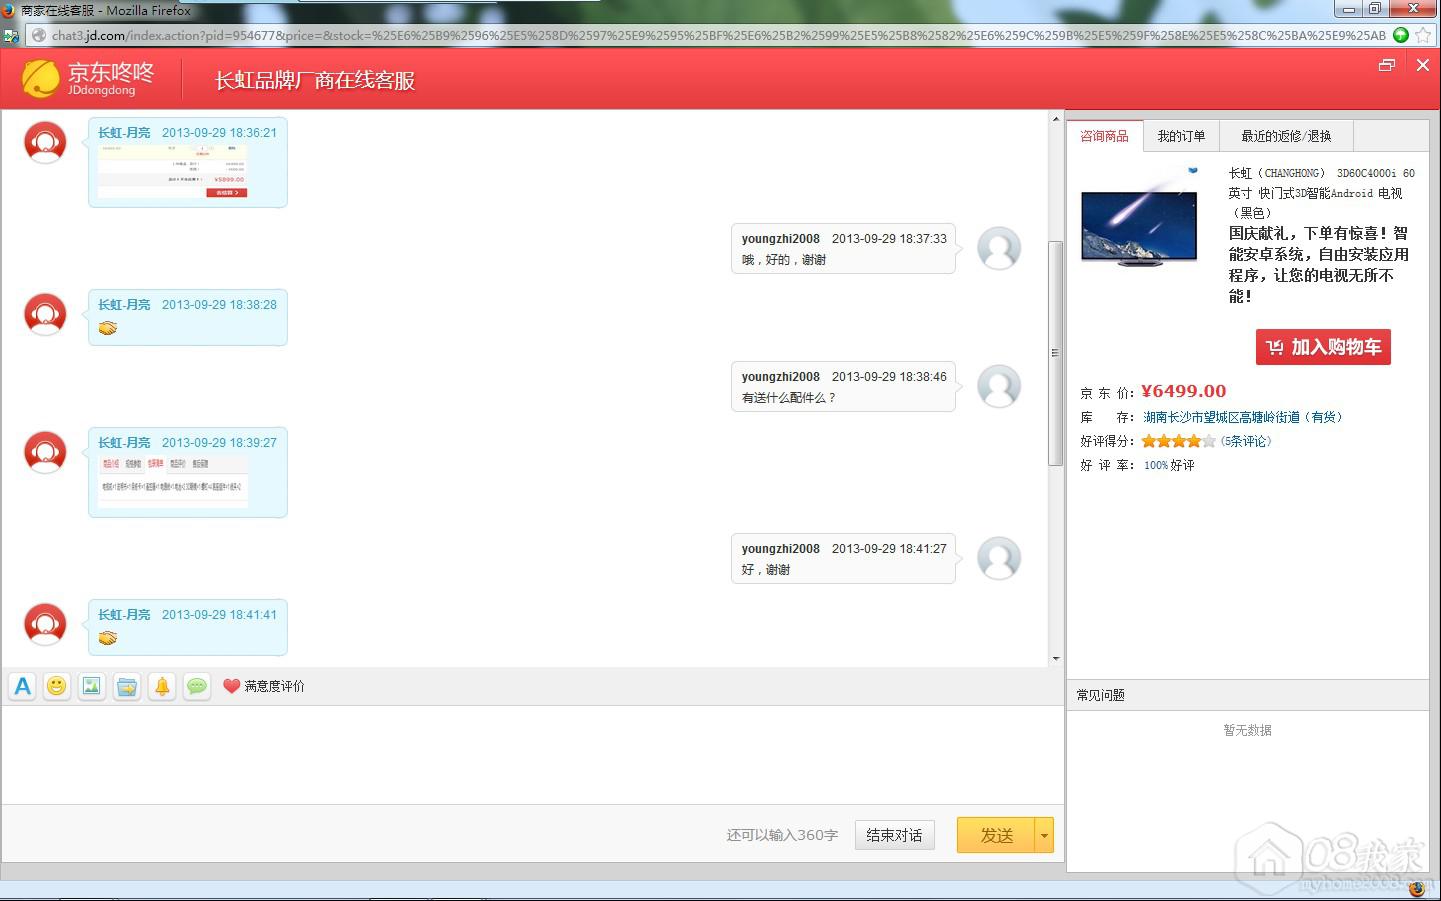1441x901 pixels.
Task: Click the 满意度评价 heart rating
Action: pos(264,686)
